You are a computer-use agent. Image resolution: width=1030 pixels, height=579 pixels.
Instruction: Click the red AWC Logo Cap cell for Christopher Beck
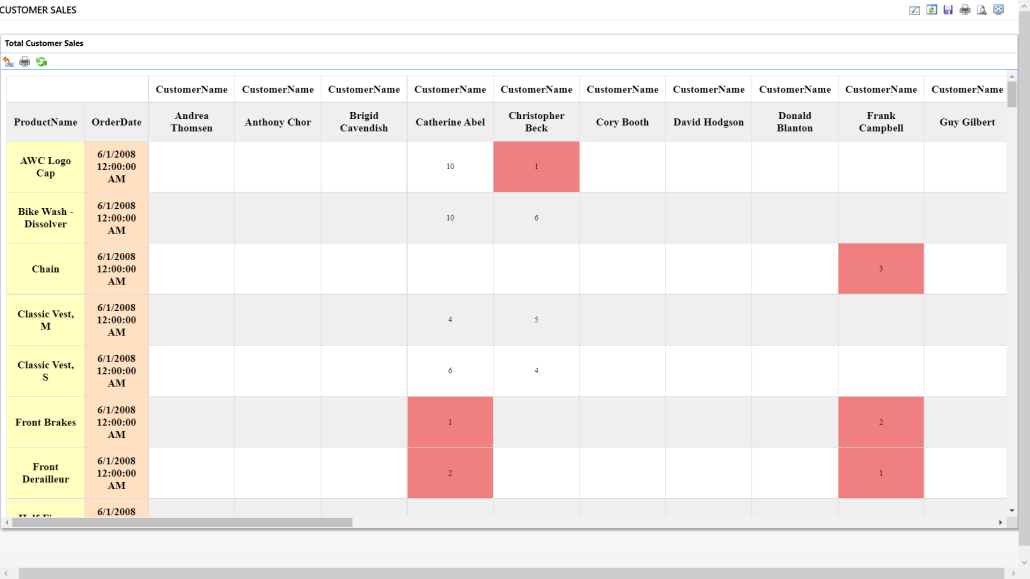[536, 167]
